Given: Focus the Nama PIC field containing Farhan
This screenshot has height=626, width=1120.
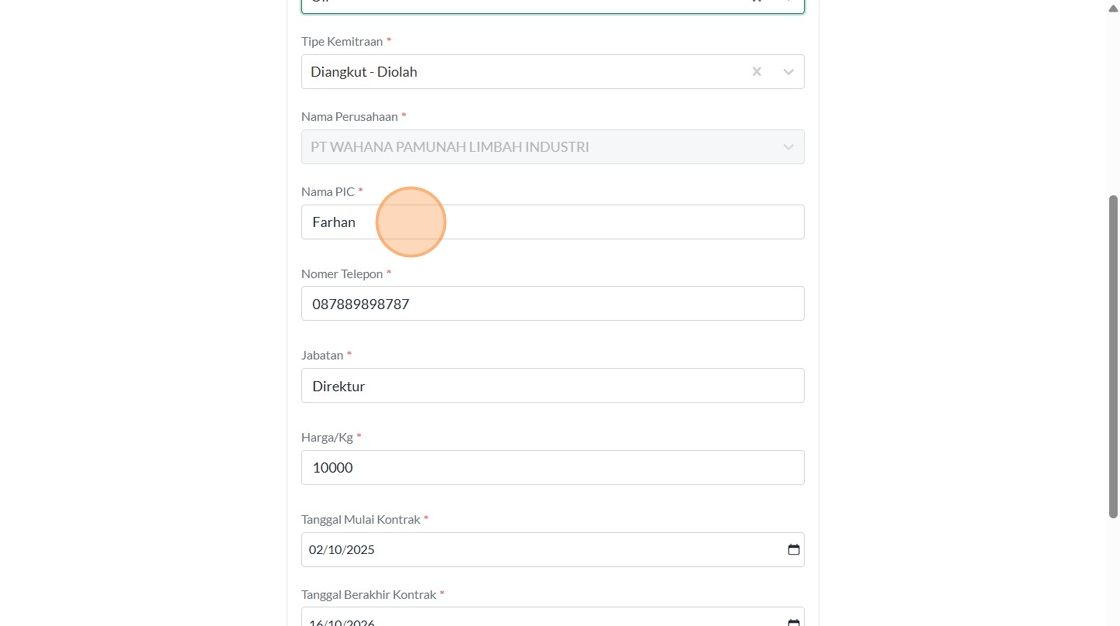Looking at the screenshot, I should (x=552, y=222).
